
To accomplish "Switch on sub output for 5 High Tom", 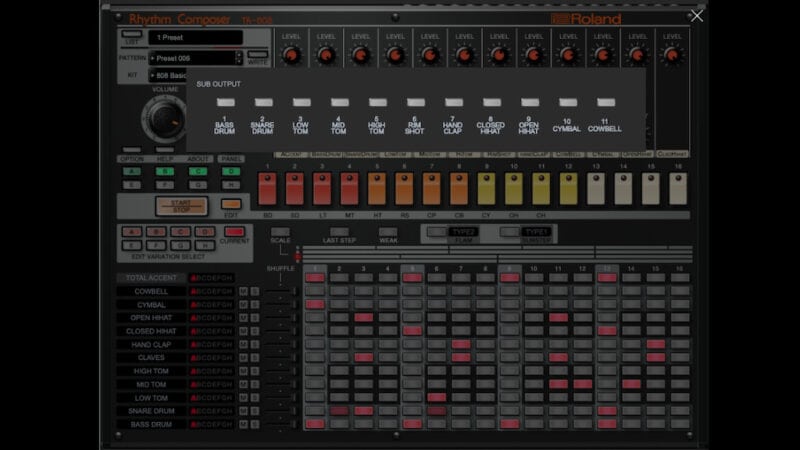I will coord(378,103).
